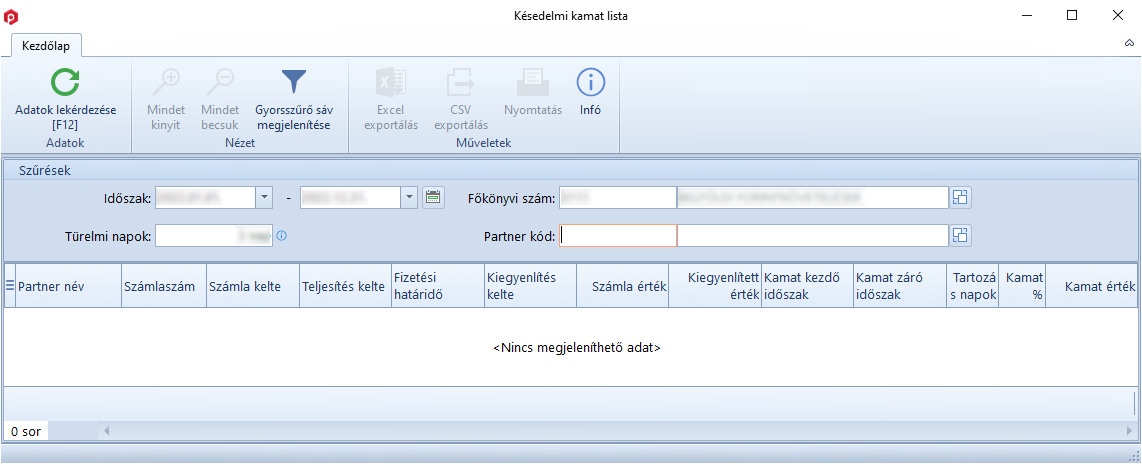This screenshot has width=1142, height=464.
Task: Click the Türelmi napok field
Action: pyautogui.click(x=214, y=235)
